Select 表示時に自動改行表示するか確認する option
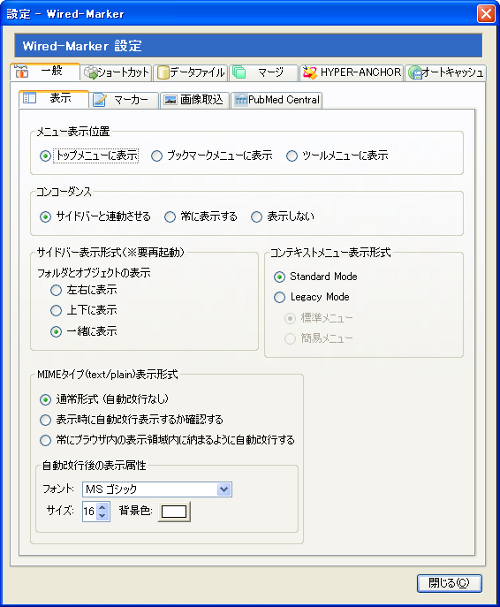 pos(45,420)
